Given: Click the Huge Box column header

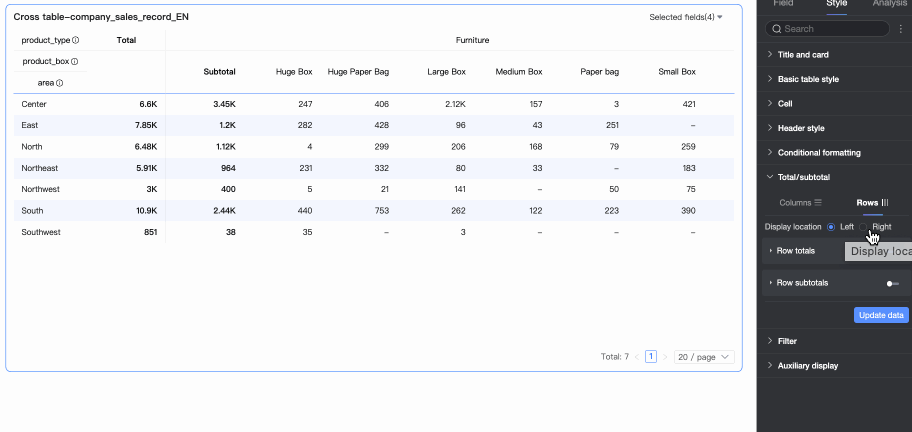Looking at the screenshot, I should coord(294,72).
